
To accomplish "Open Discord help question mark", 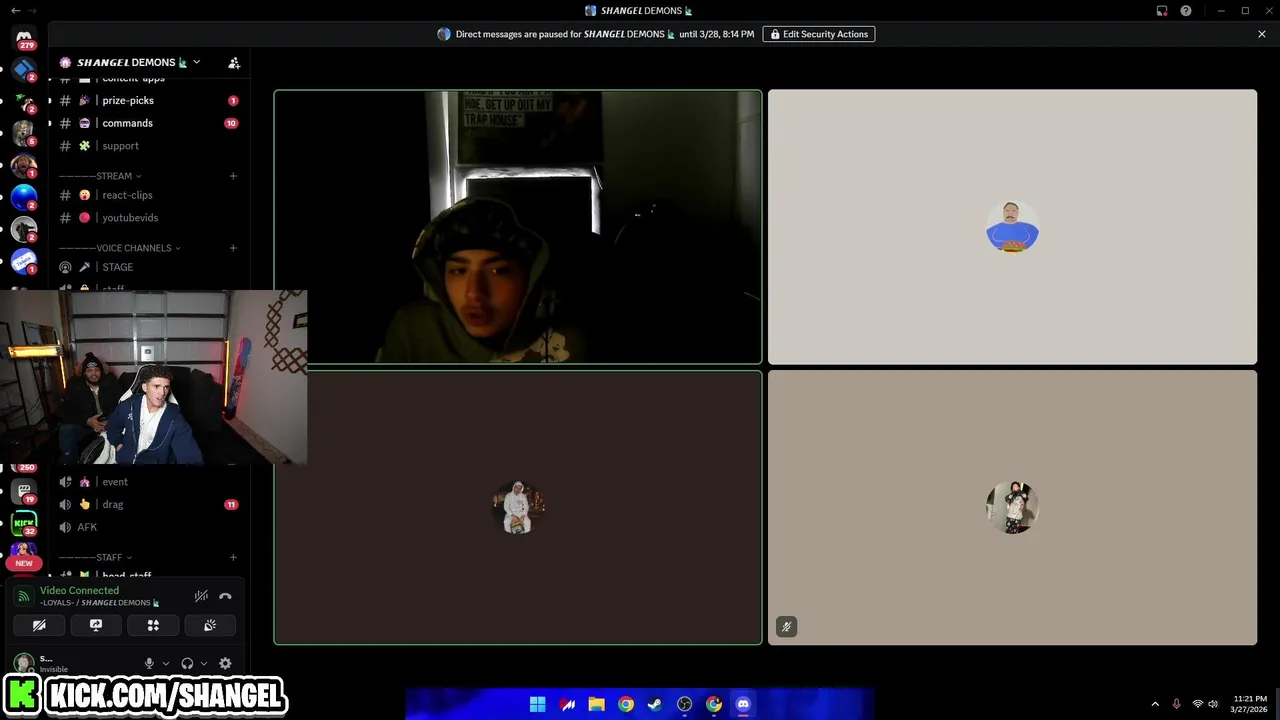I will point(1186,11).
